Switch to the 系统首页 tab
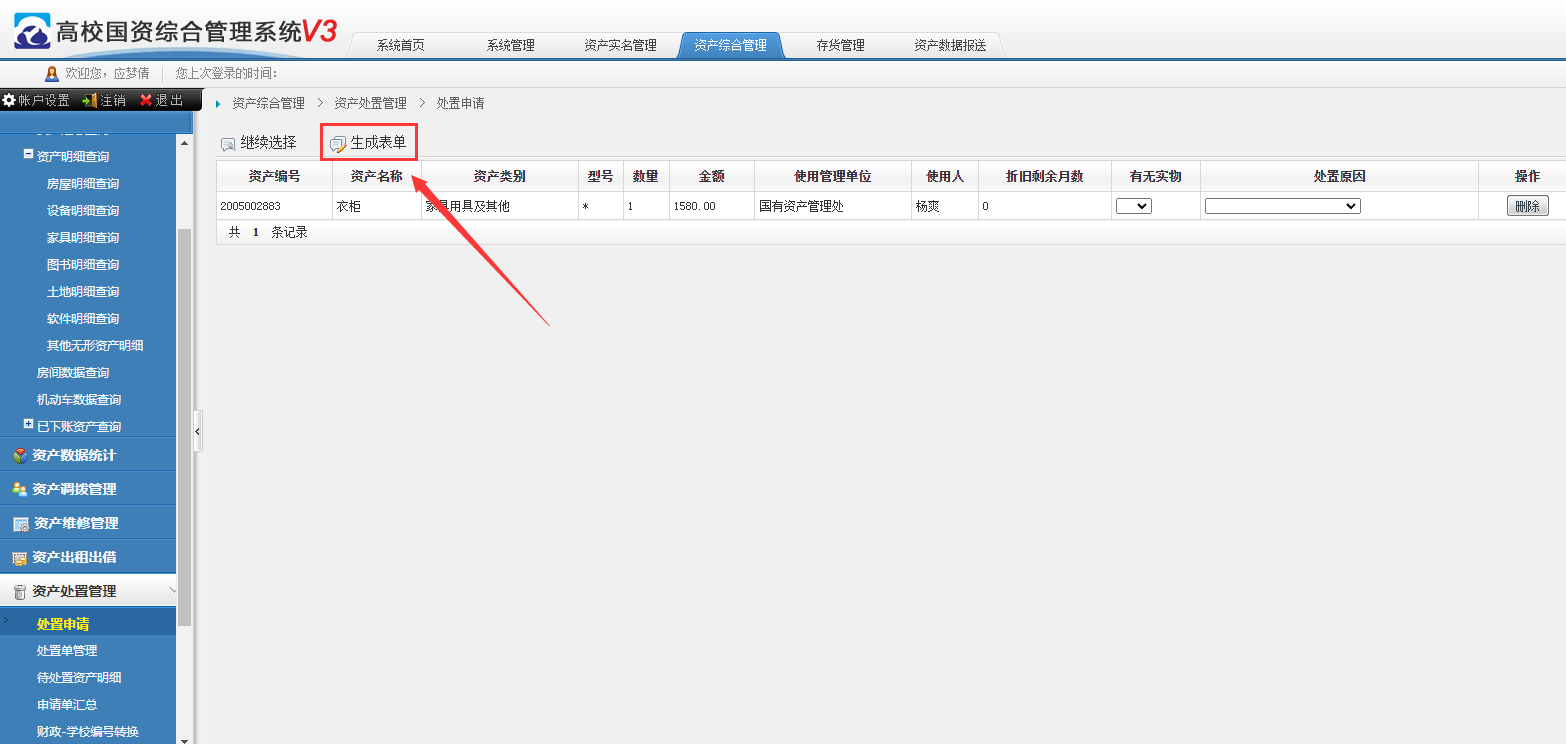Viewport: 1566px width, 744px height. [400, 45]
